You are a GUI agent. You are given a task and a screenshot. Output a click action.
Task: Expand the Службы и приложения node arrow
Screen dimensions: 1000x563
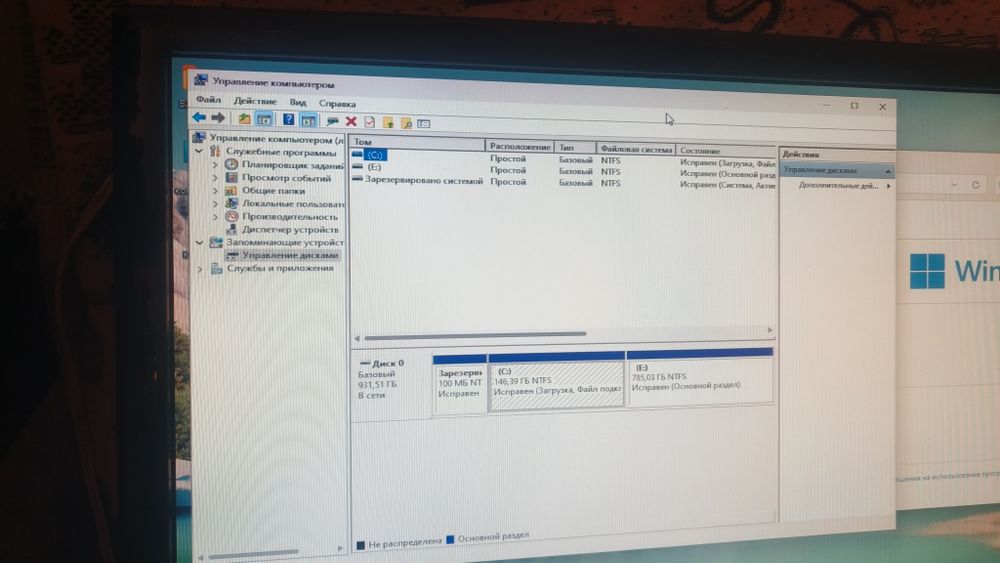[x=200, y=269]
